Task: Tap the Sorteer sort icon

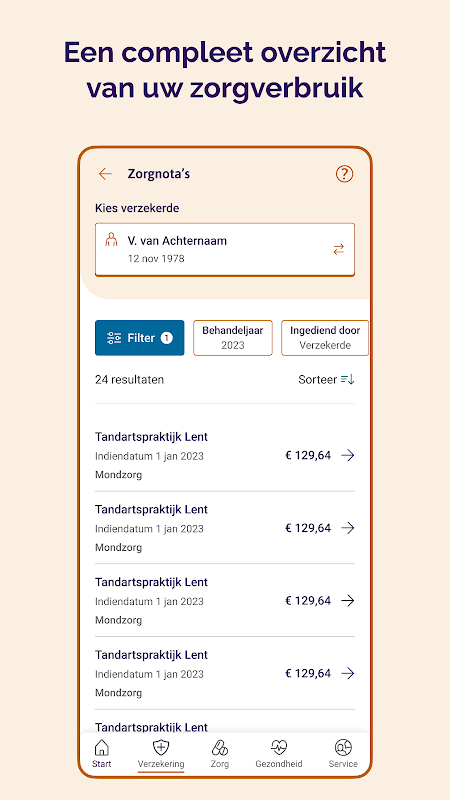Action: click(348, 380)
